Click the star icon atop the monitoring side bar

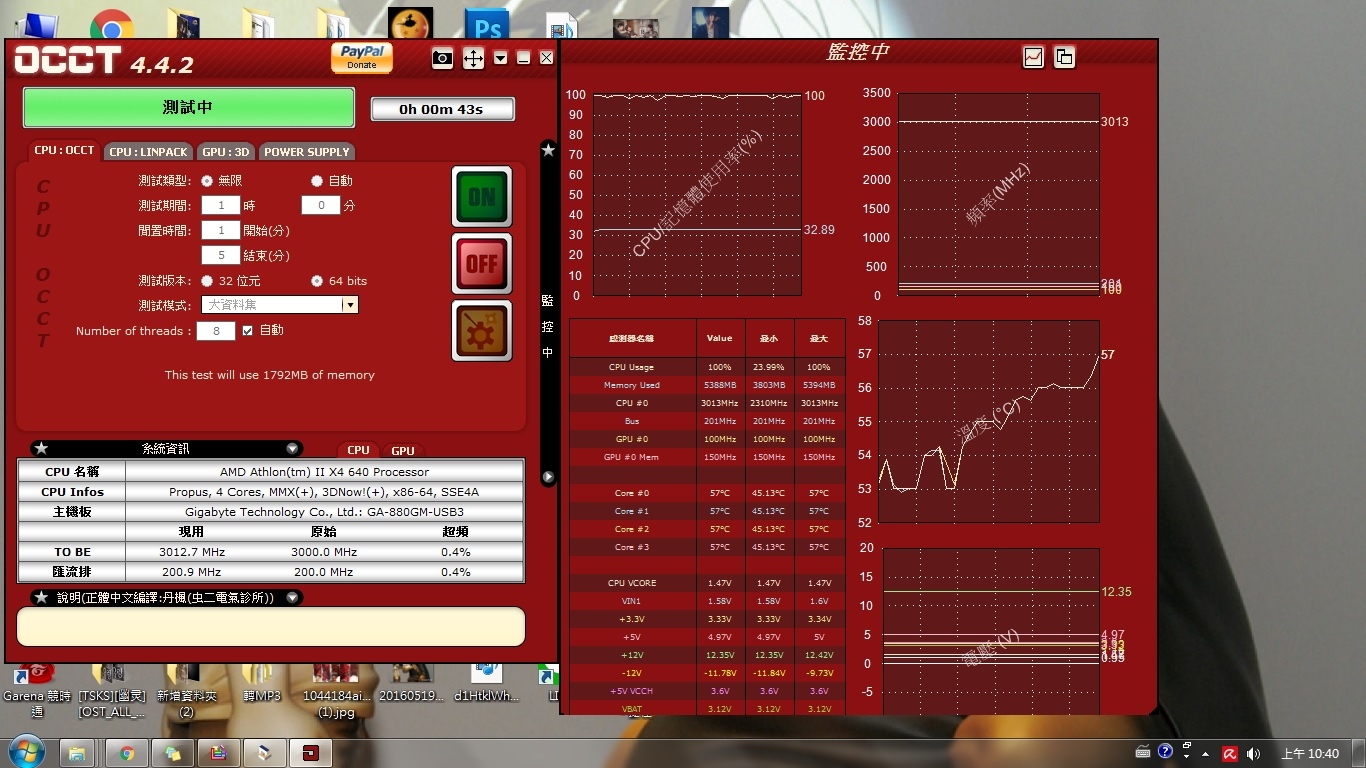pos(548,150)
